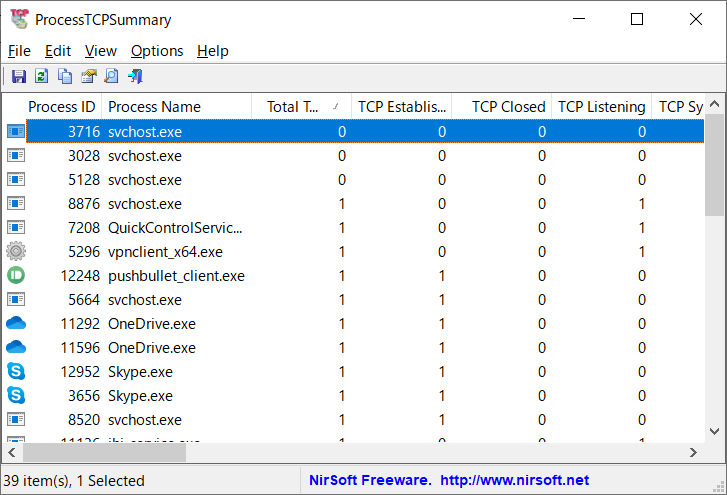The width and height of the screenshot is (727, 495).
Task: Click the horizontal scrollbar right arrow
Action: pyautogui.click(x=694, y=453)
